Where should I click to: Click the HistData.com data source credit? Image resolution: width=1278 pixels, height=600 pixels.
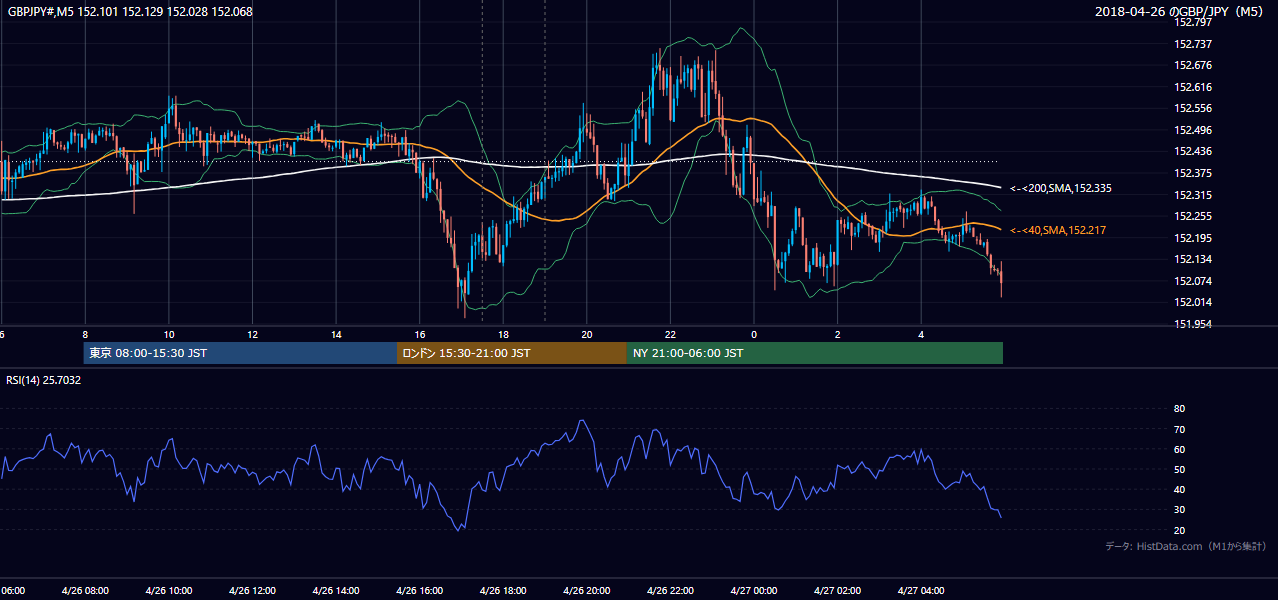click(x=1186, y=546)
